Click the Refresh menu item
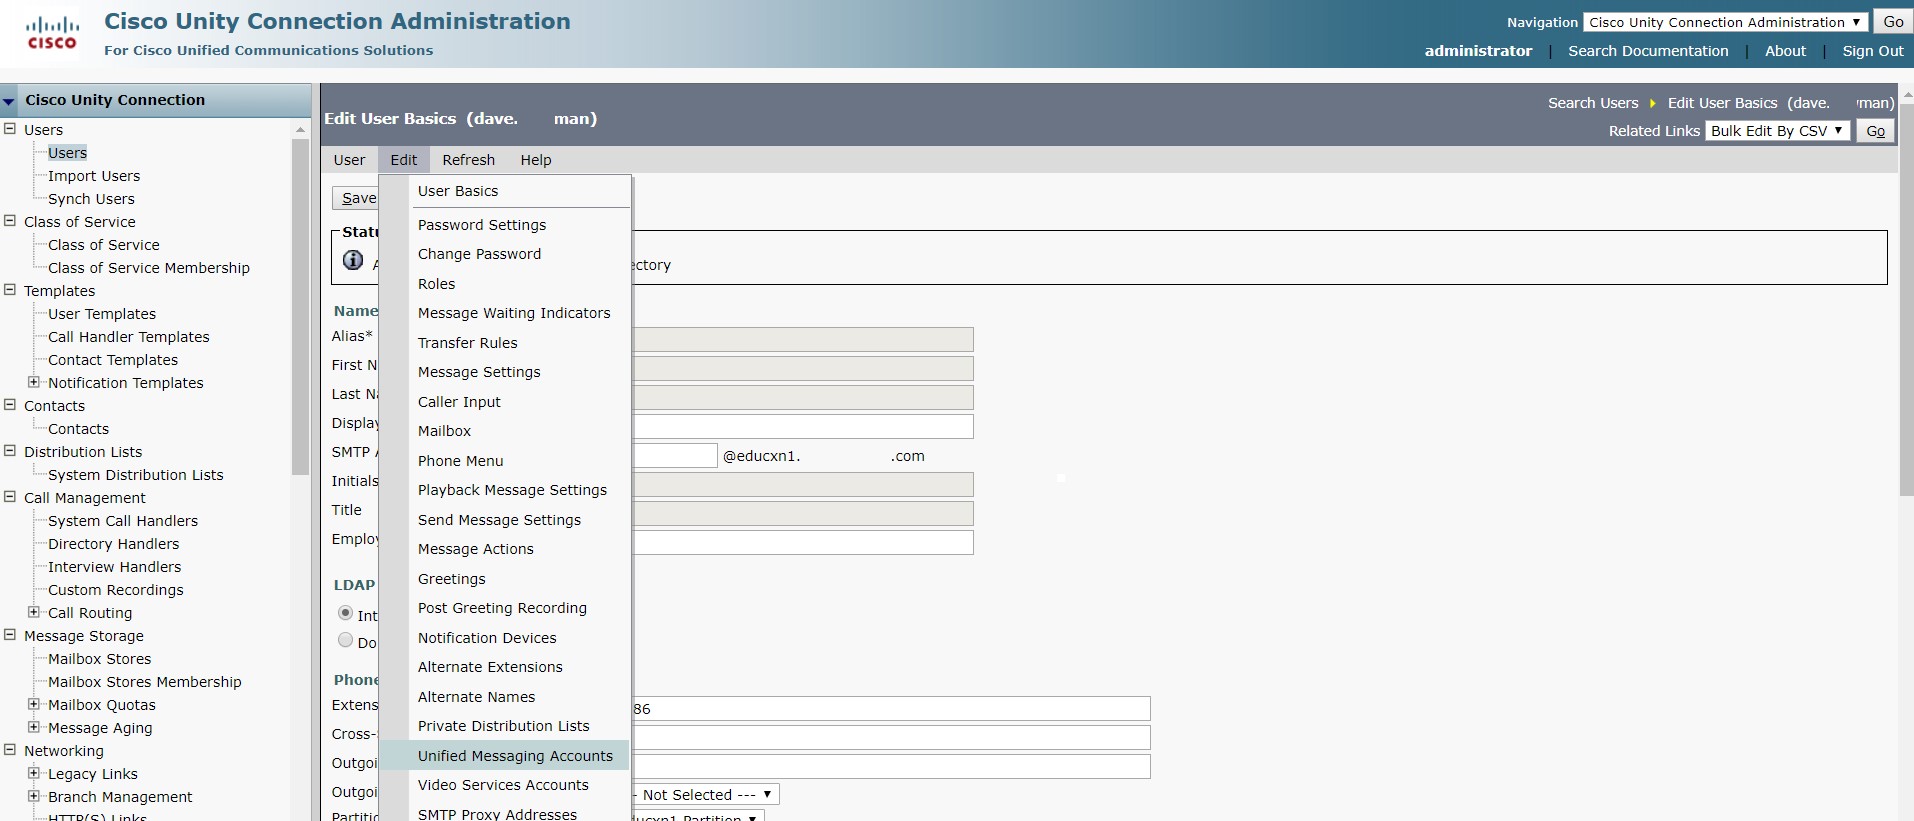Image resolution: width=1914 pixels, height=821 pixels. [469, 160]
